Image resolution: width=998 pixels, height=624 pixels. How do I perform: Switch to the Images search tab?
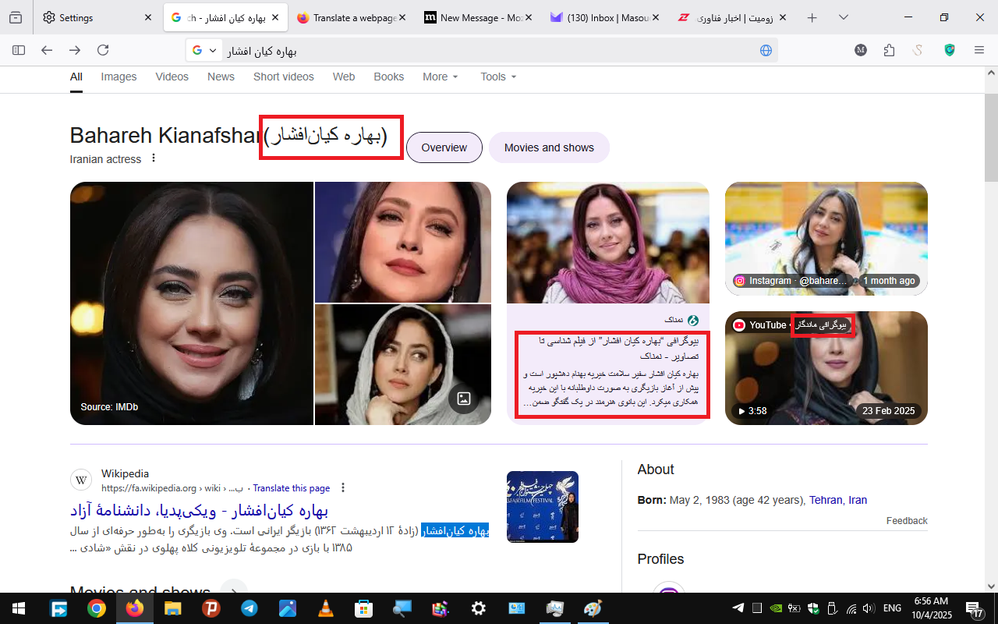pos(118,77)
